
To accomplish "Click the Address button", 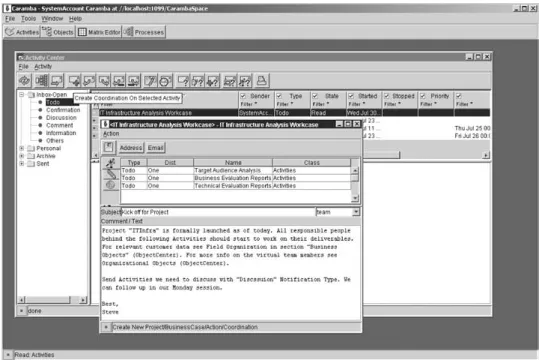I will (x=131, y=148).
